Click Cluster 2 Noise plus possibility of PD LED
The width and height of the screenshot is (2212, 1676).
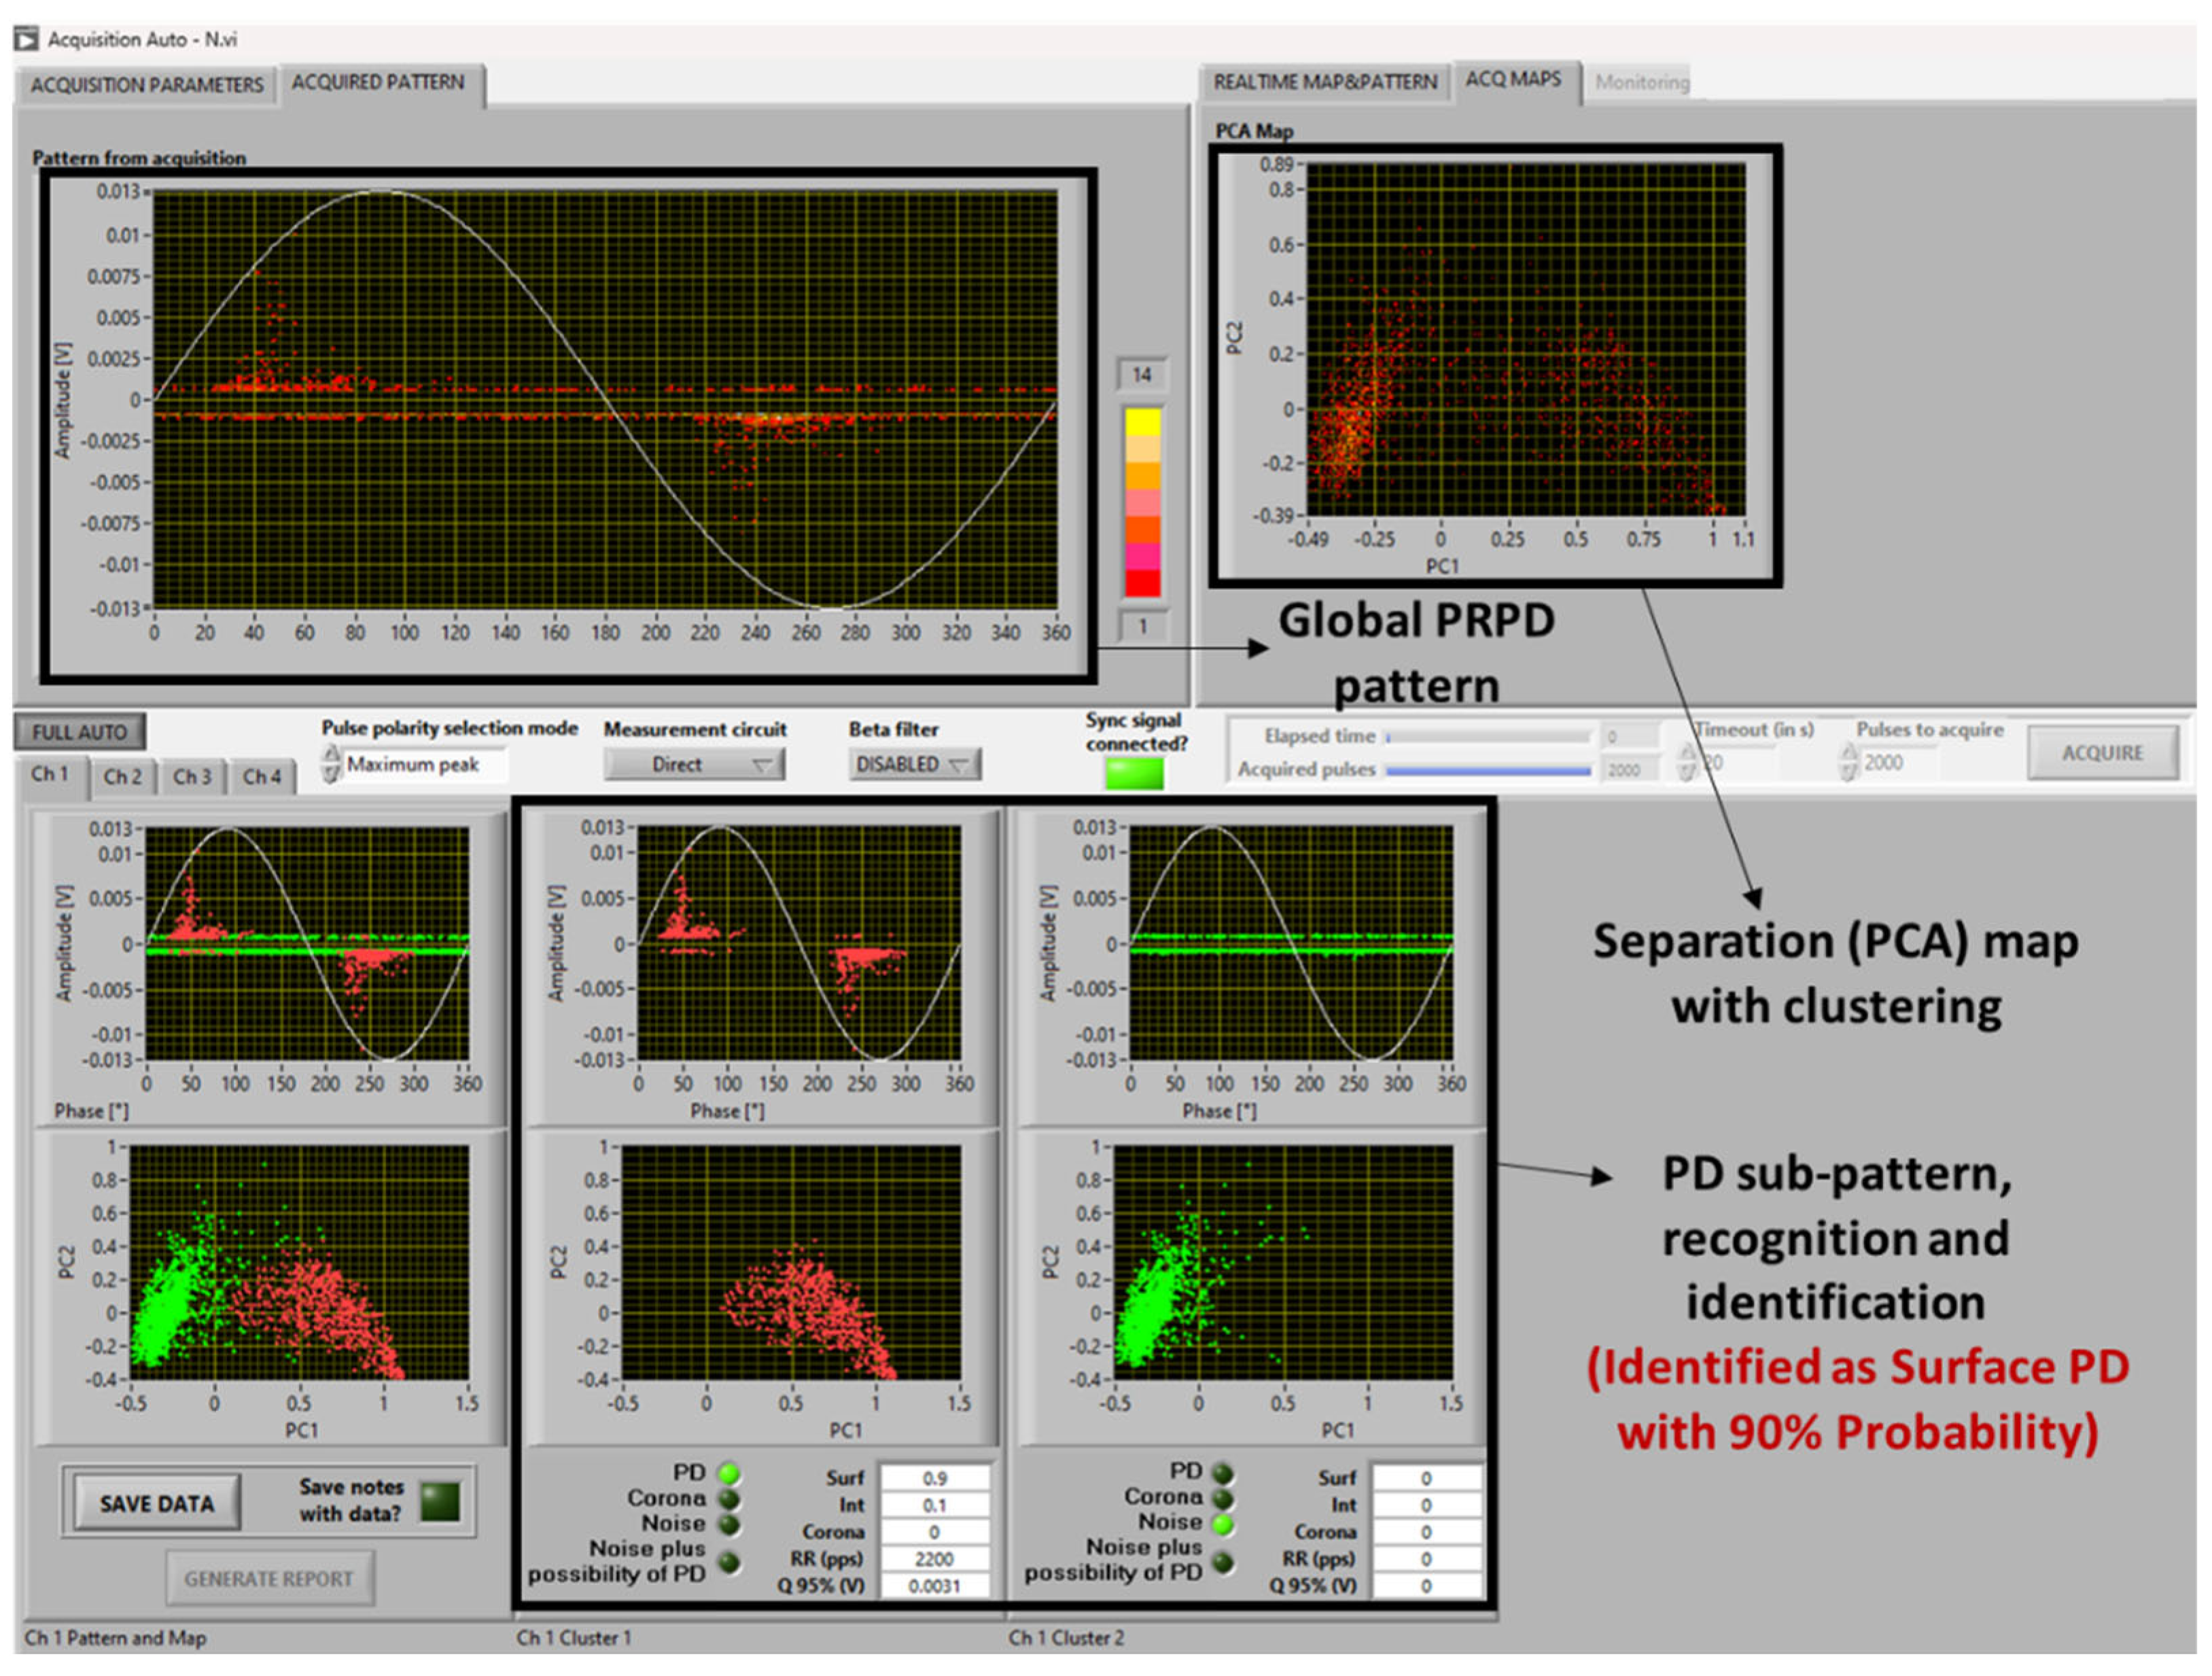coord(1222,1562)
